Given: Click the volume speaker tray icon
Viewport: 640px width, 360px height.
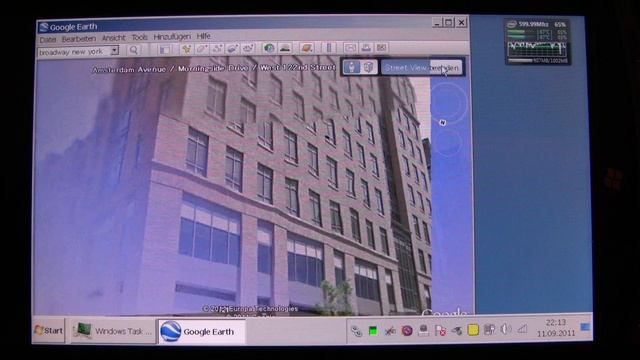Looking at the screenshot, I should 505,329.
